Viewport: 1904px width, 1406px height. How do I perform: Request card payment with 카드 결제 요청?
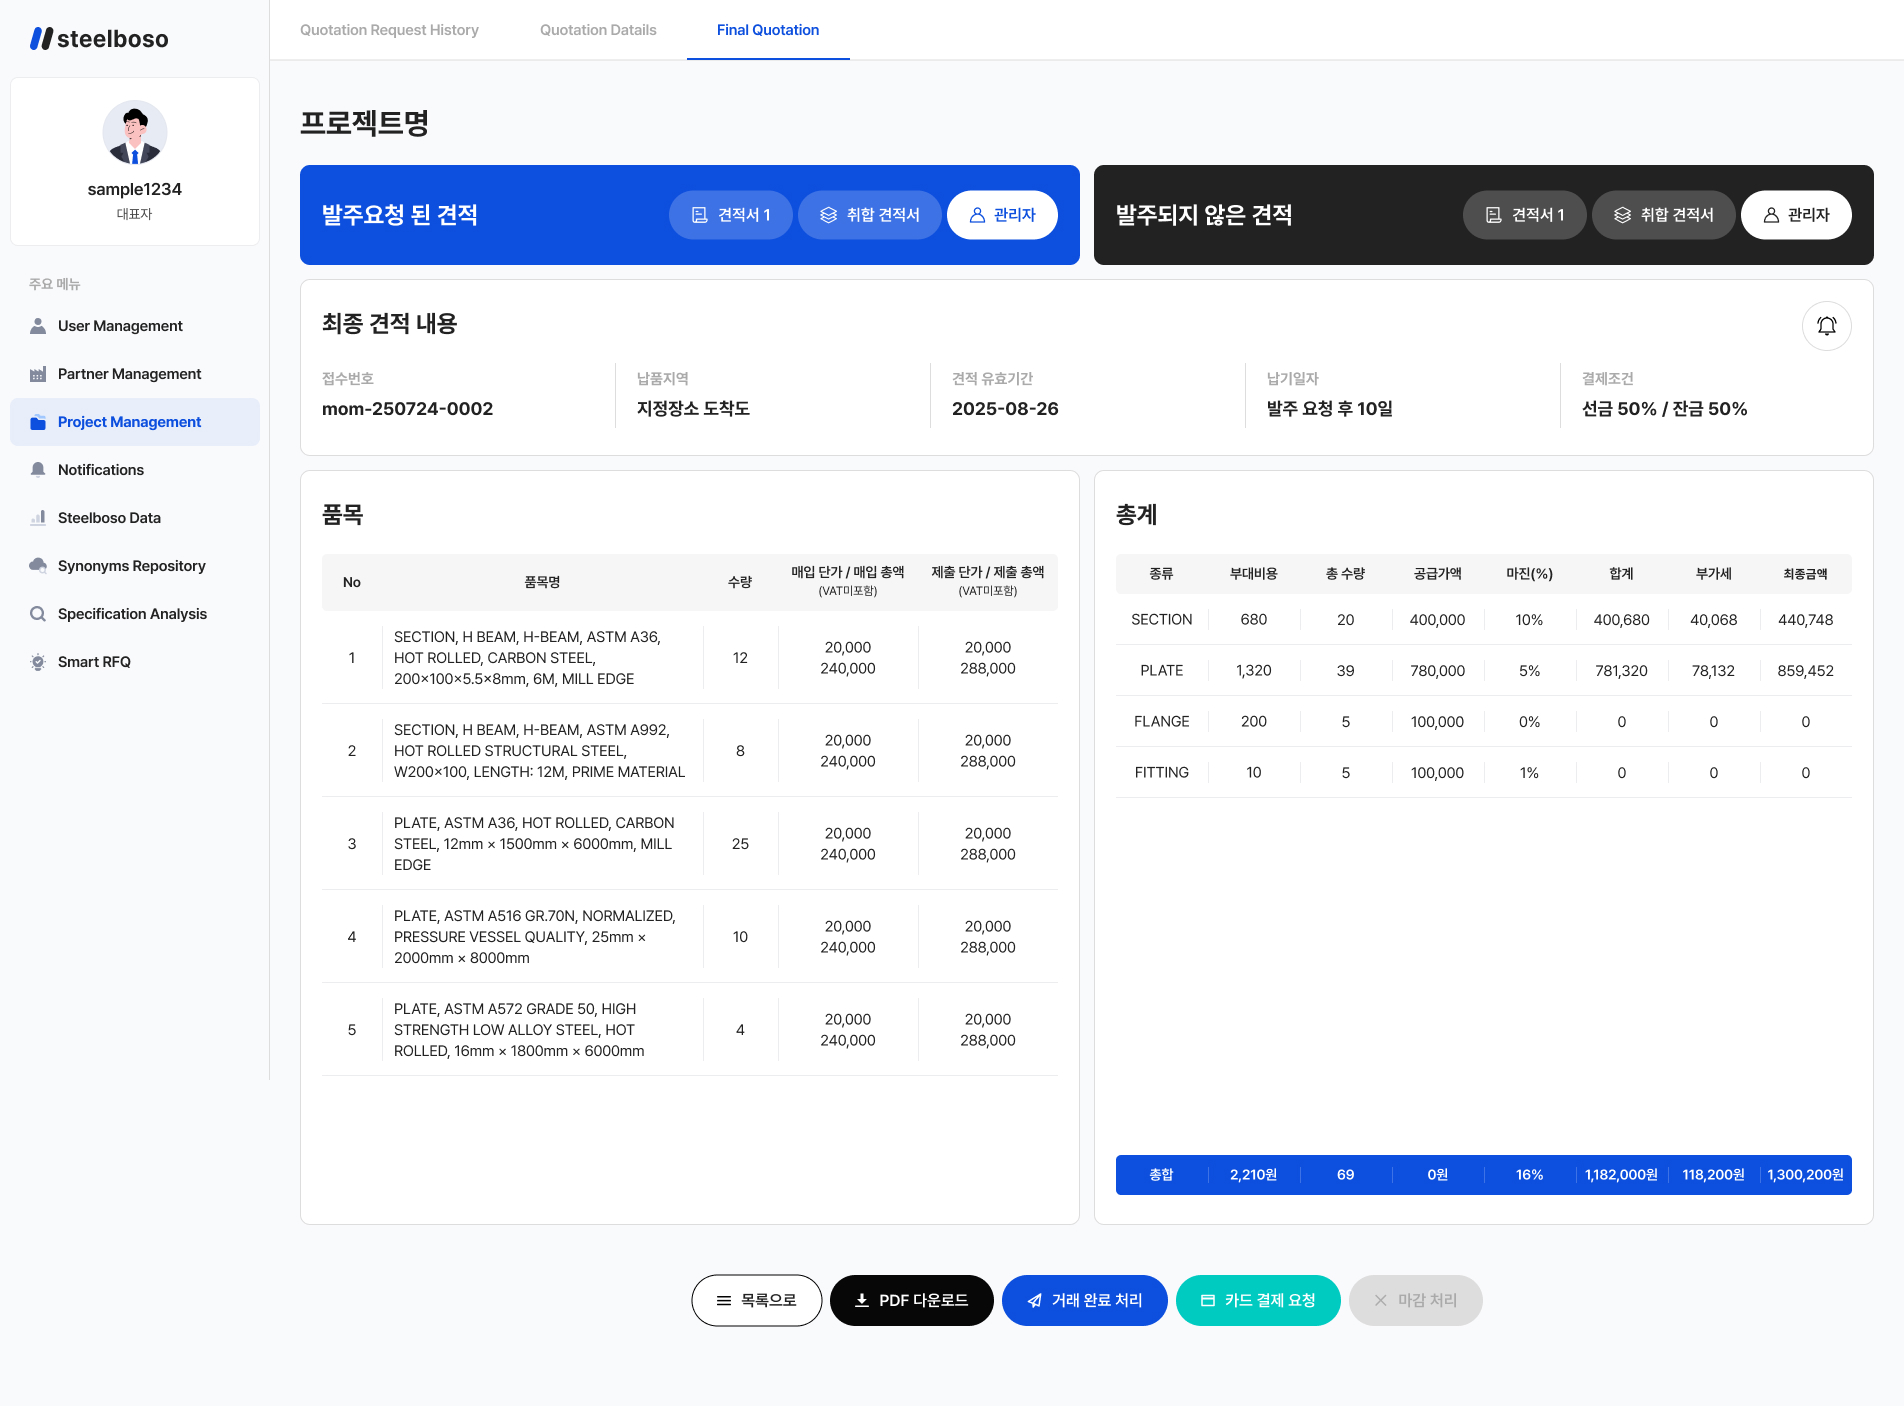[x=1258, y=1300]
